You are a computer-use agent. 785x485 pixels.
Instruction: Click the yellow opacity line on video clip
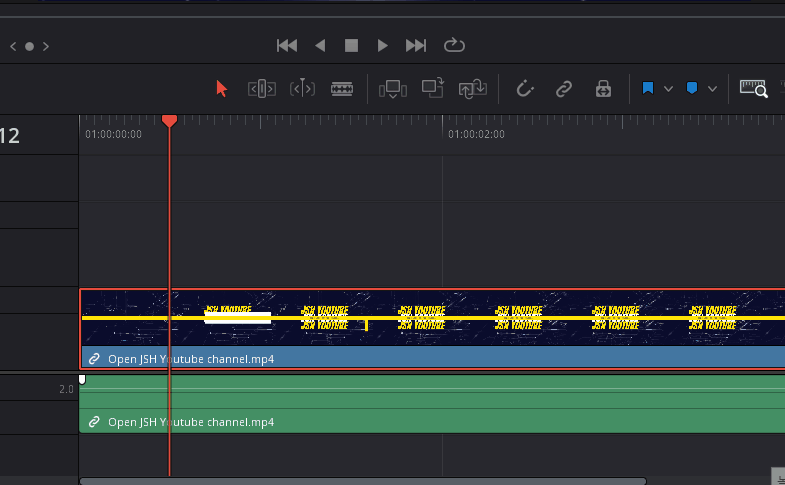[433, 318]
